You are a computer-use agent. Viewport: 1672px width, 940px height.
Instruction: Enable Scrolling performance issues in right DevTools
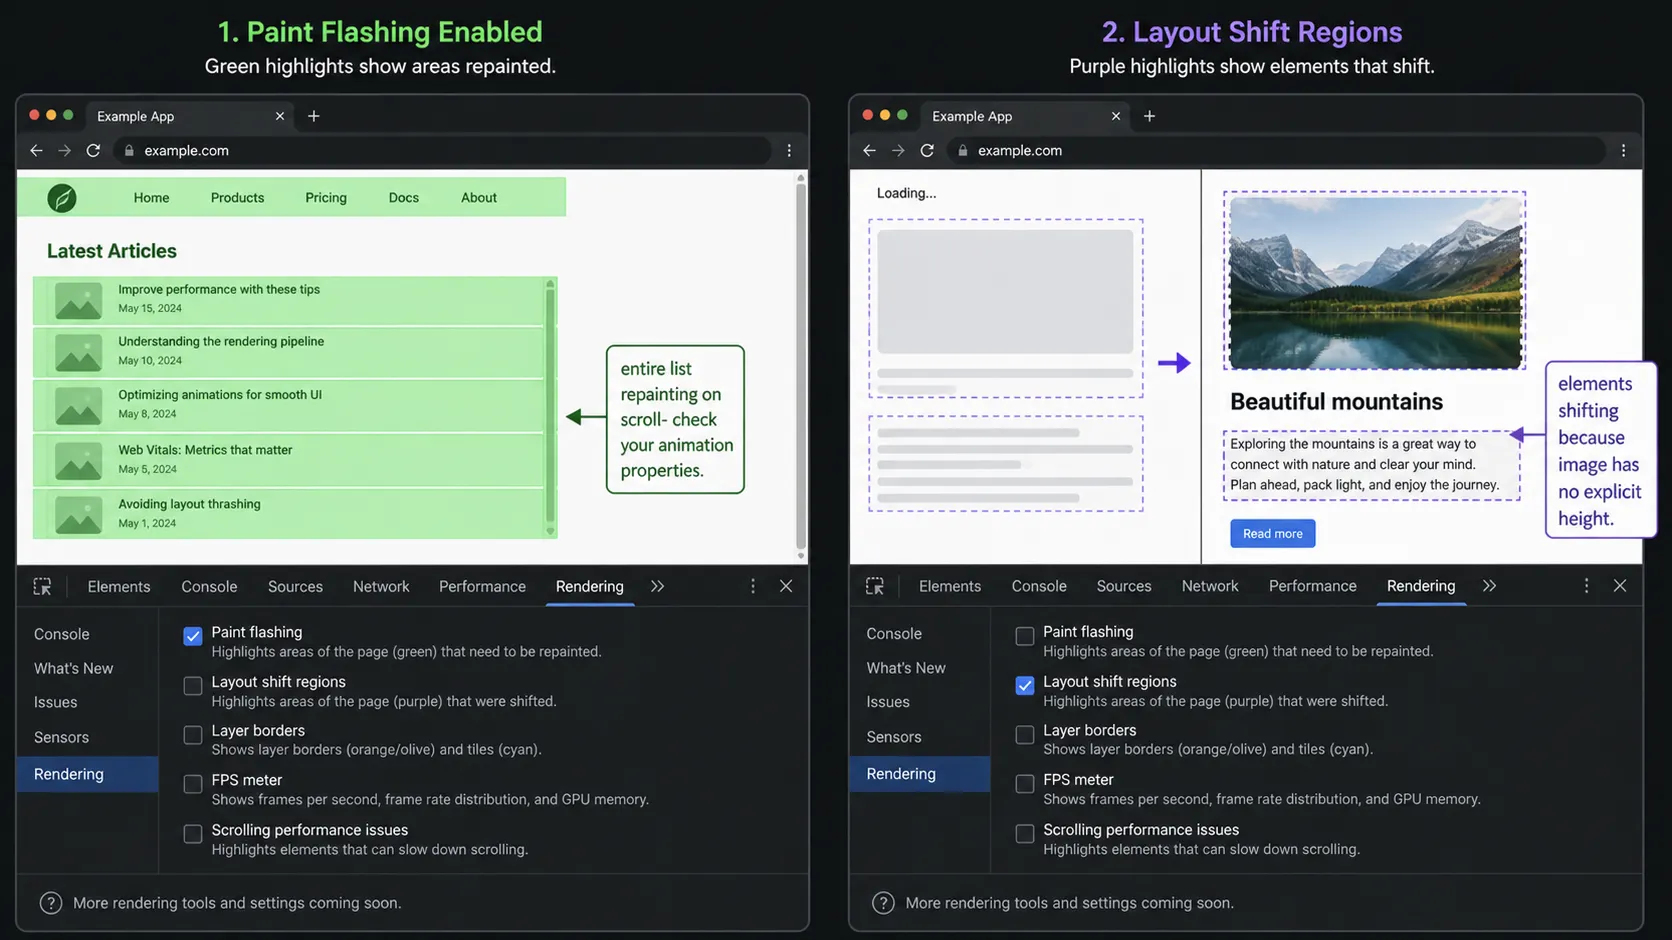point(1025,834)
